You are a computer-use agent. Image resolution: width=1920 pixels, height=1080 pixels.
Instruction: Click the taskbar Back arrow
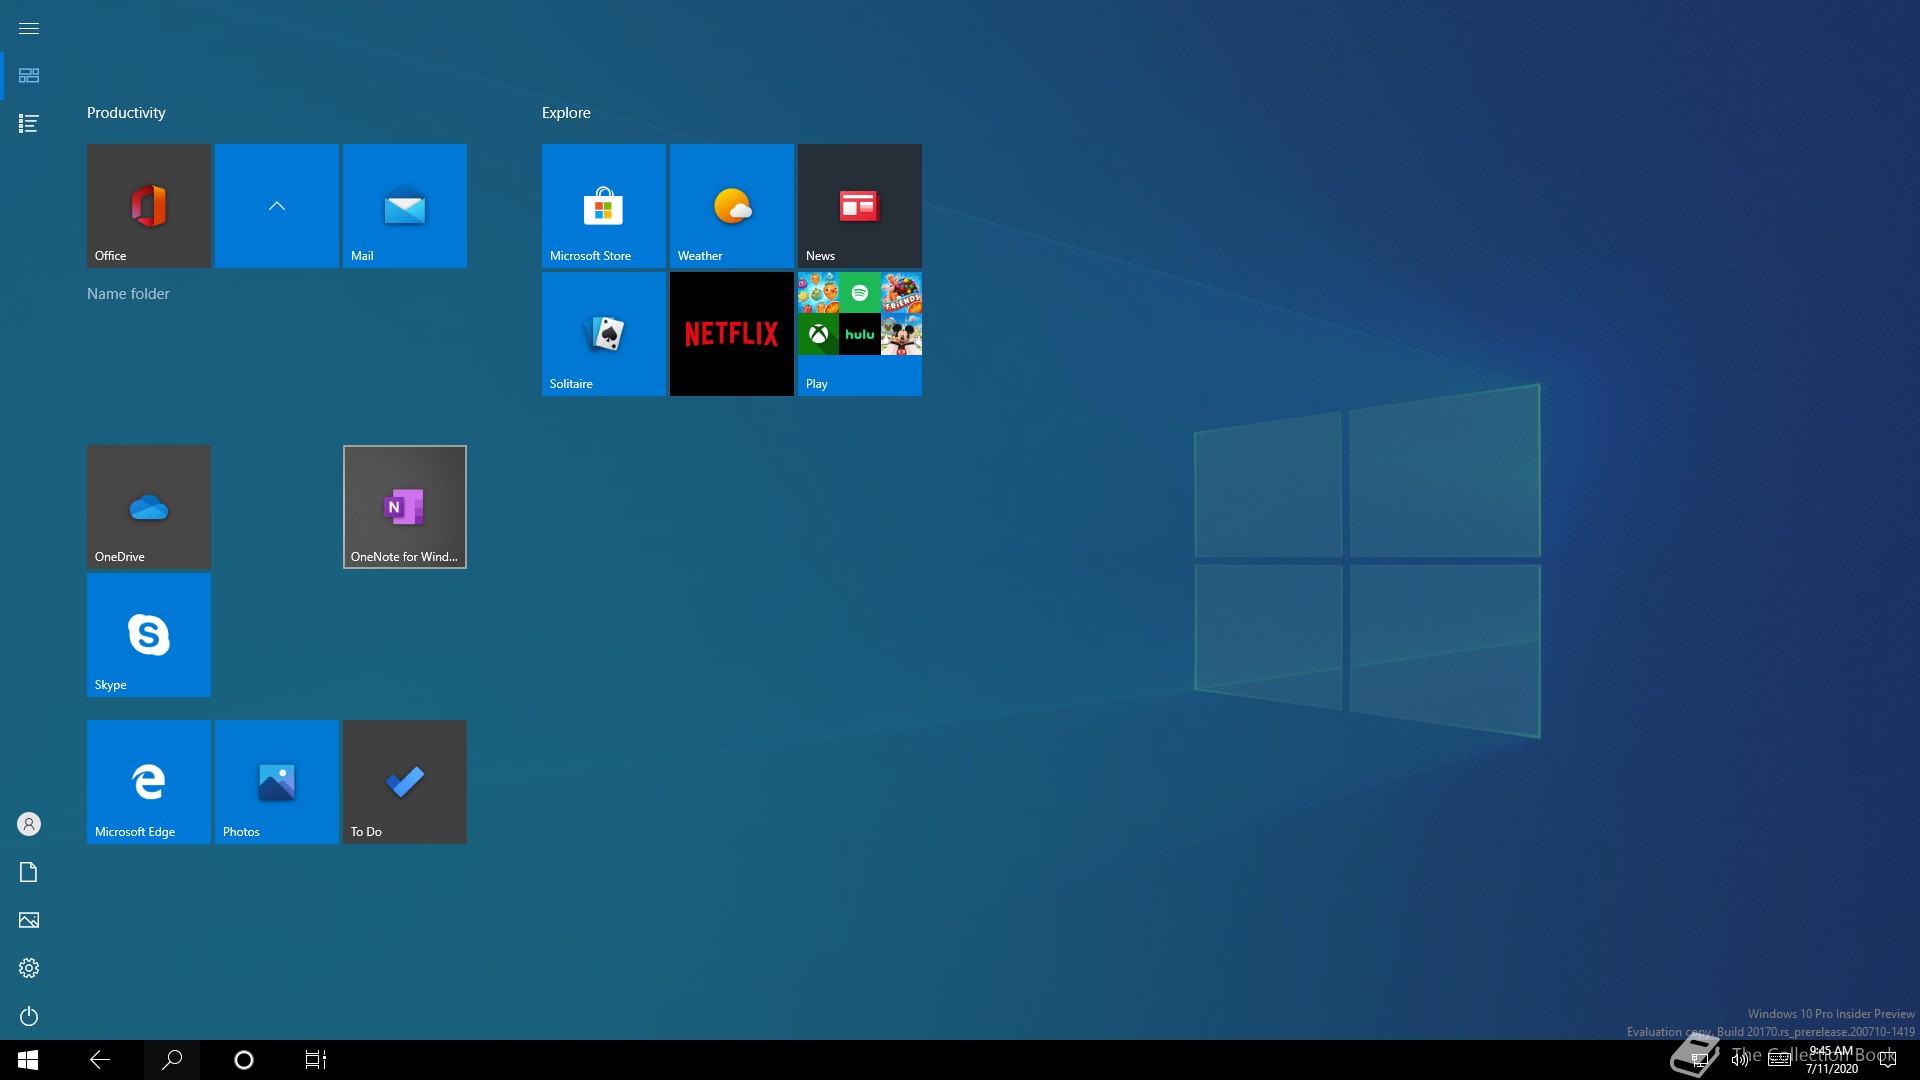[100, 1060]
